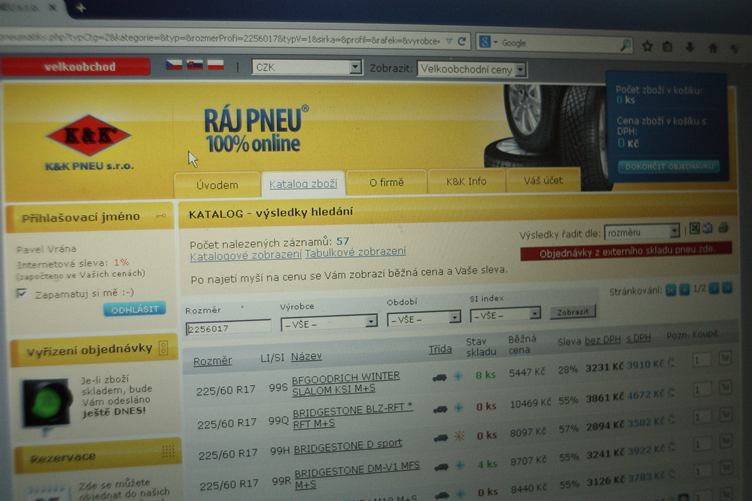Open the O firmě tab
Viewport: 752px width, 501px height.
click(x=387, y=182)
